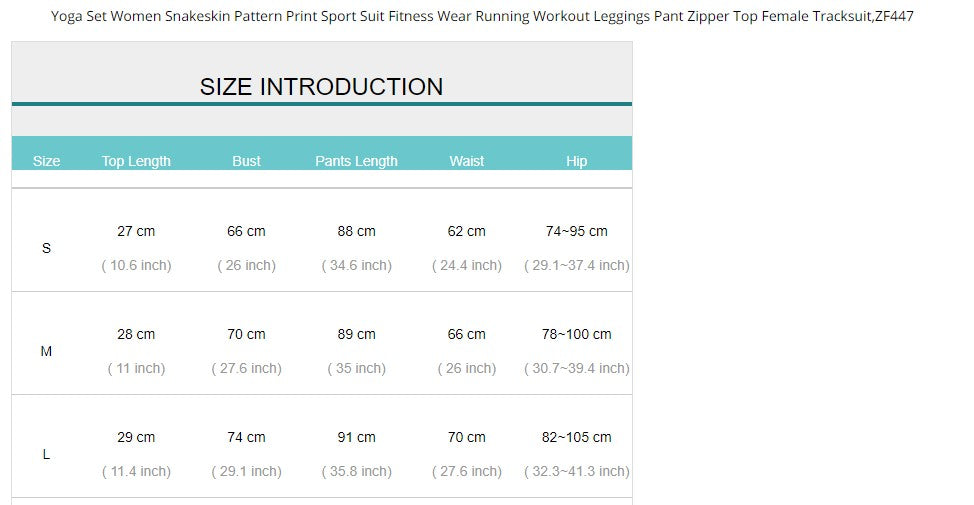Click the 74 cm bust value
This screenshot has height=505, width=974.
(x=246, y=437)
